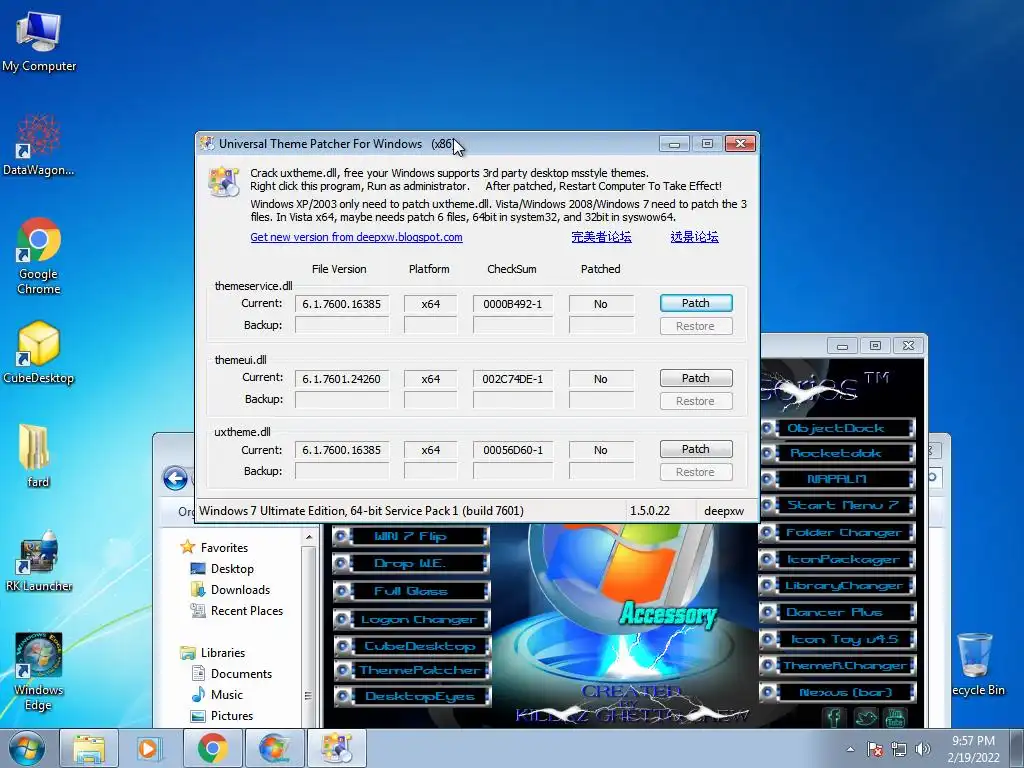Screen dimensions: 1024x768
Task: Open ThemeR.Changer launcher entry
Action: click(836, 665)
